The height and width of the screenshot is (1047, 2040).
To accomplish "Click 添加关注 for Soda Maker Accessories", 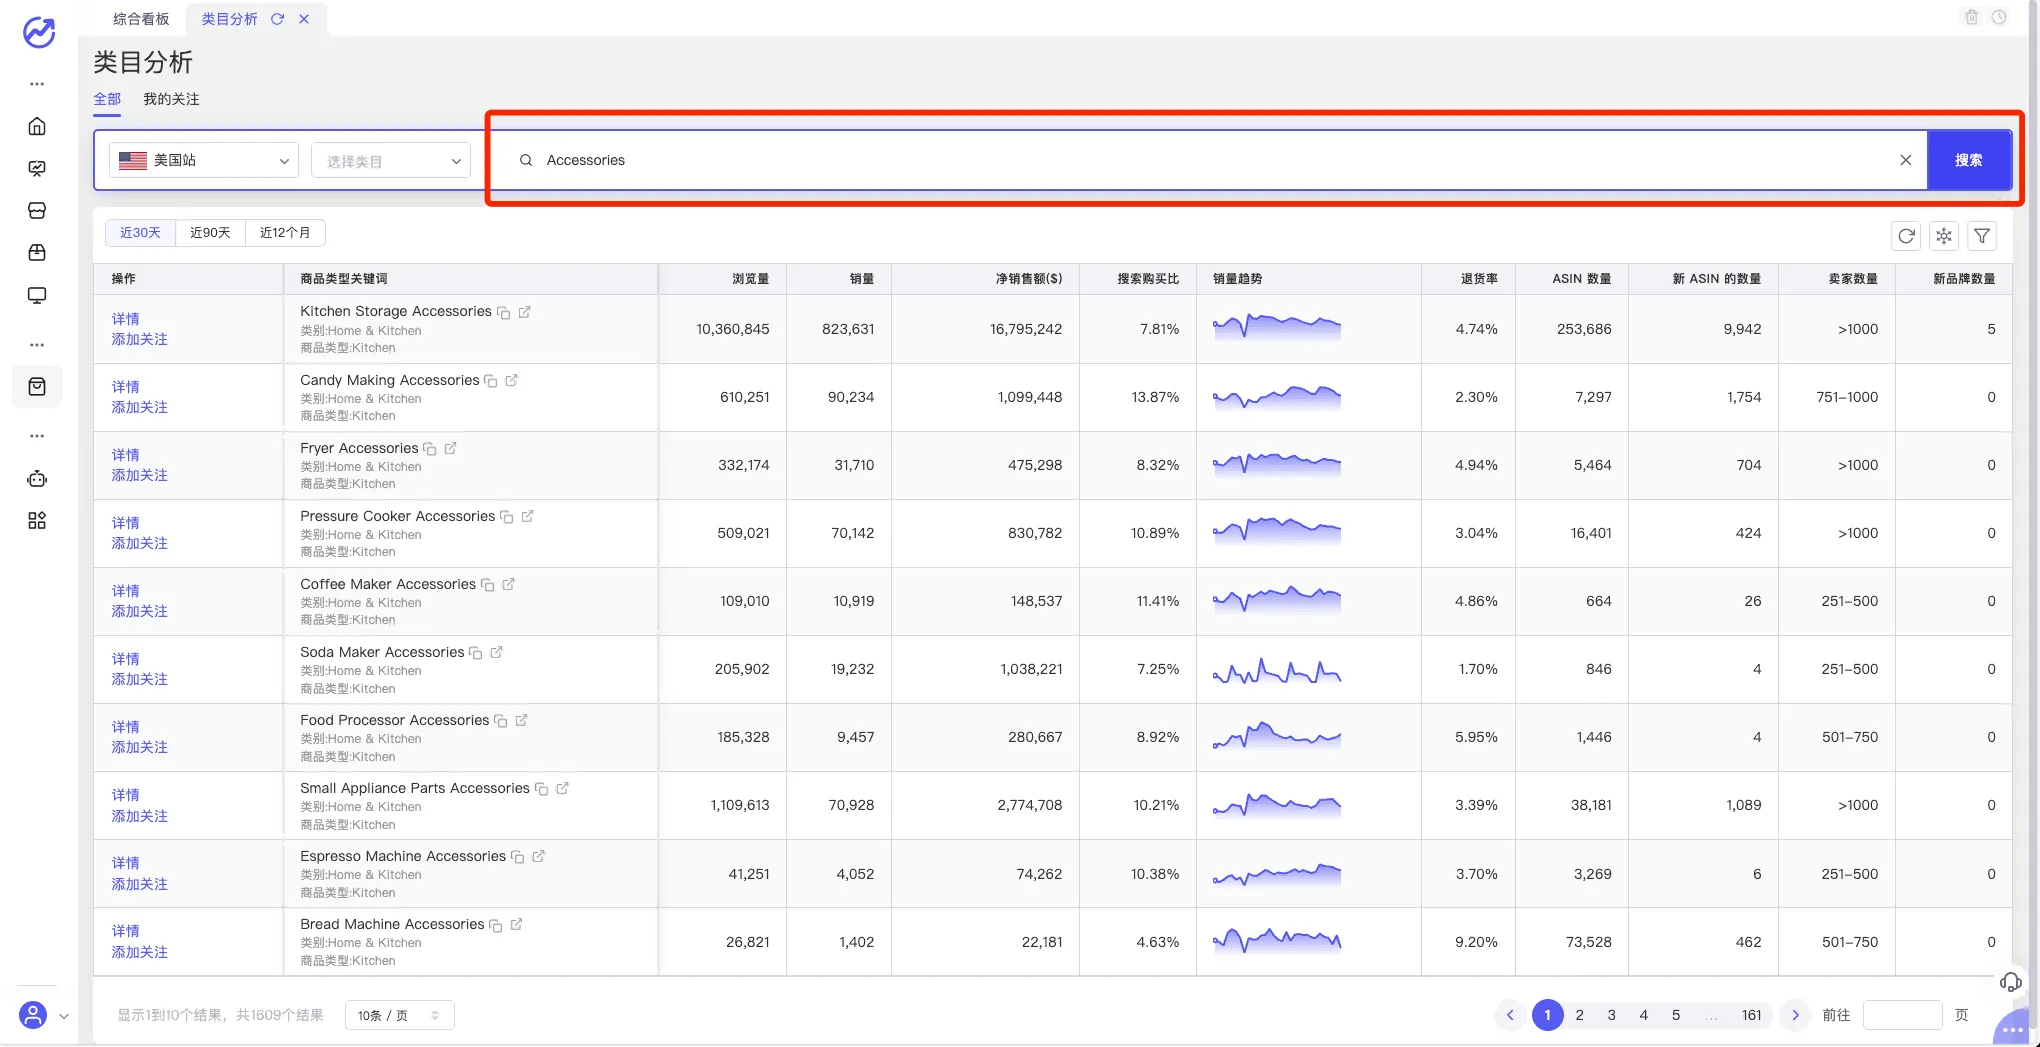I will pyautogui.click(x=139, y=679).
